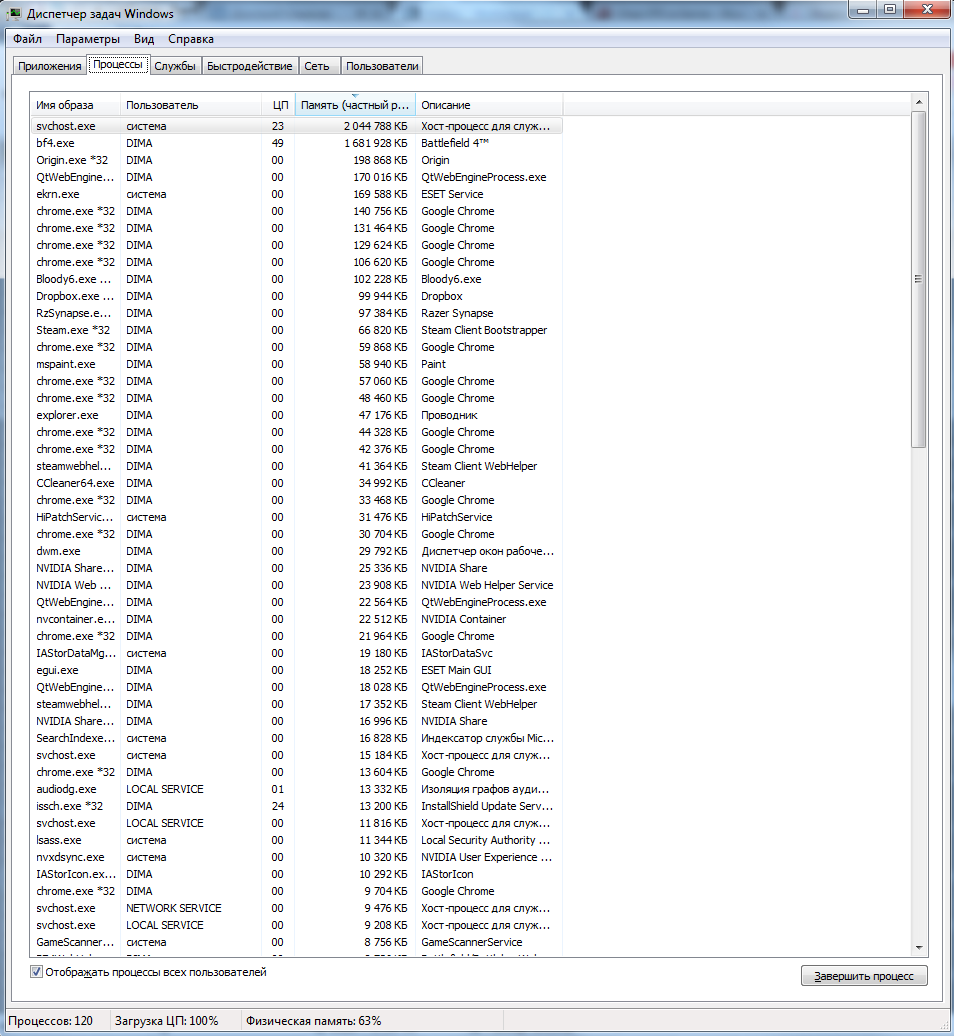This screenshot has height=1036, width=954.
Task: Select the Origin.exe *32 process
Action: click(296, 161)
